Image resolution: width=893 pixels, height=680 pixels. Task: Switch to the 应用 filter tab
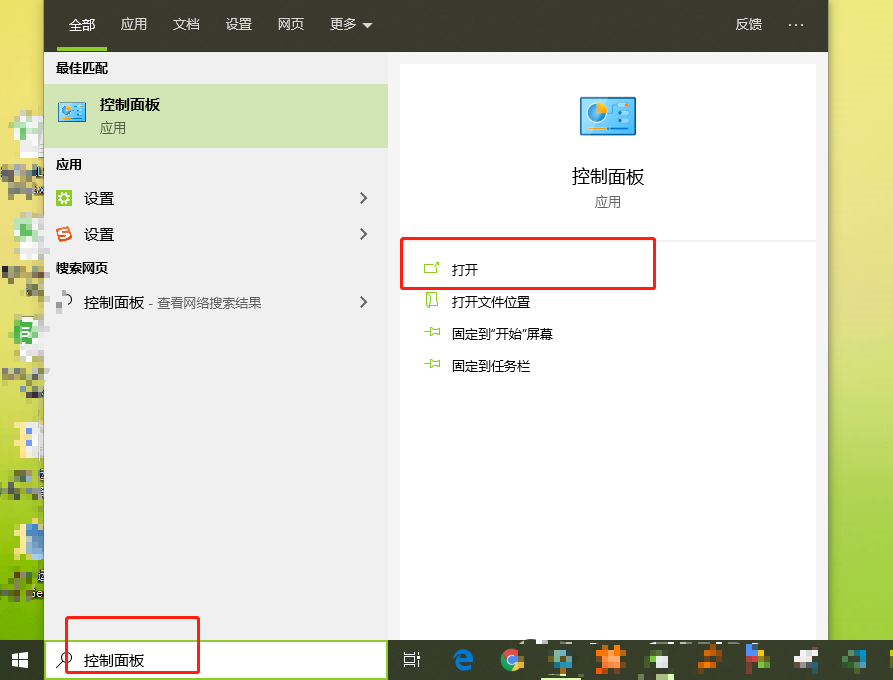pyautogui.click(x=134, y=25)
